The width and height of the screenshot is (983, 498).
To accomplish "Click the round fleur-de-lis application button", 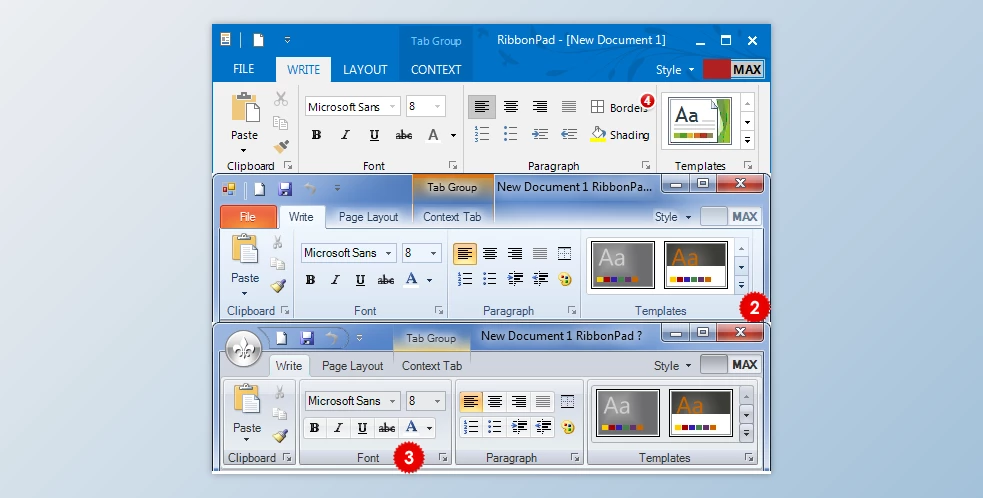I will (242, 349).
